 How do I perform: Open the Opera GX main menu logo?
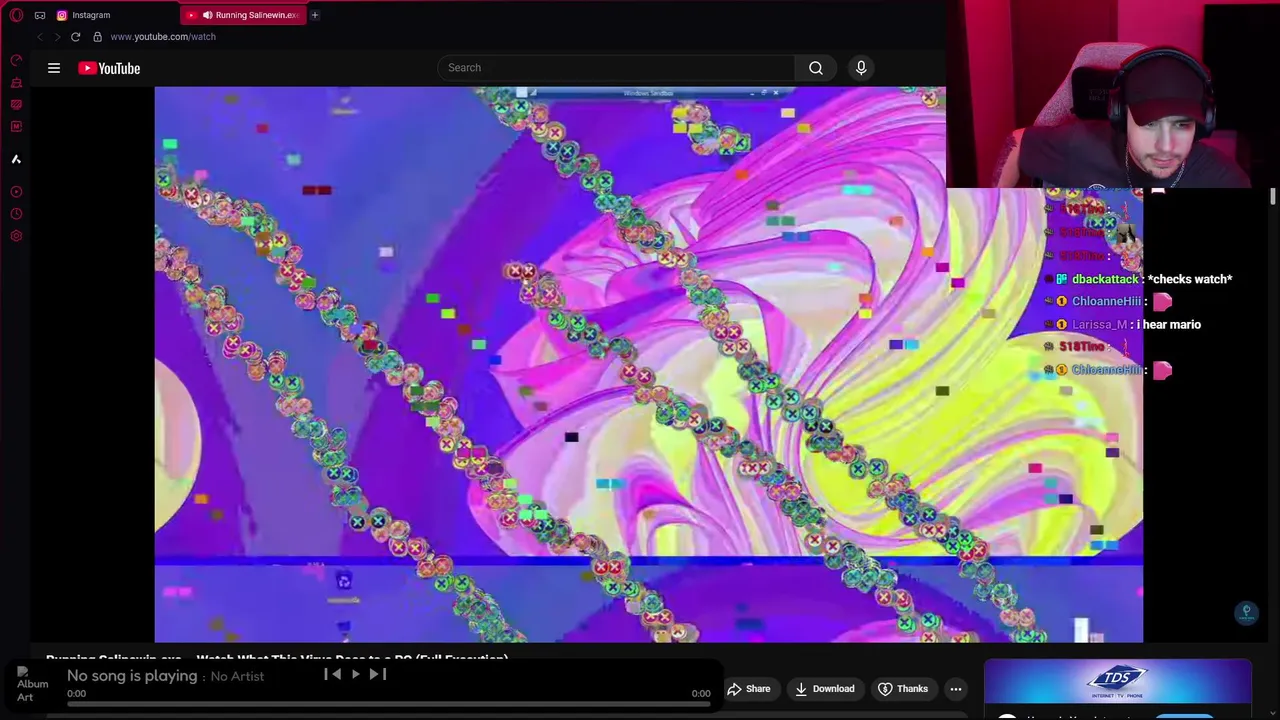tap(16, 15)
